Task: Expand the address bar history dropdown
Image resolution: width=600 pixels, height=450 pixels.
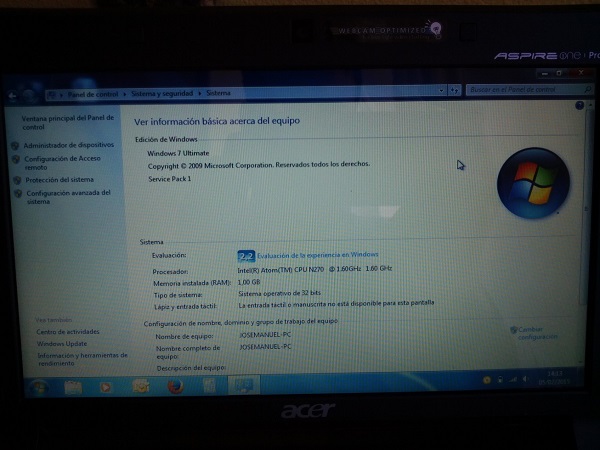Action: coord(441,90)
